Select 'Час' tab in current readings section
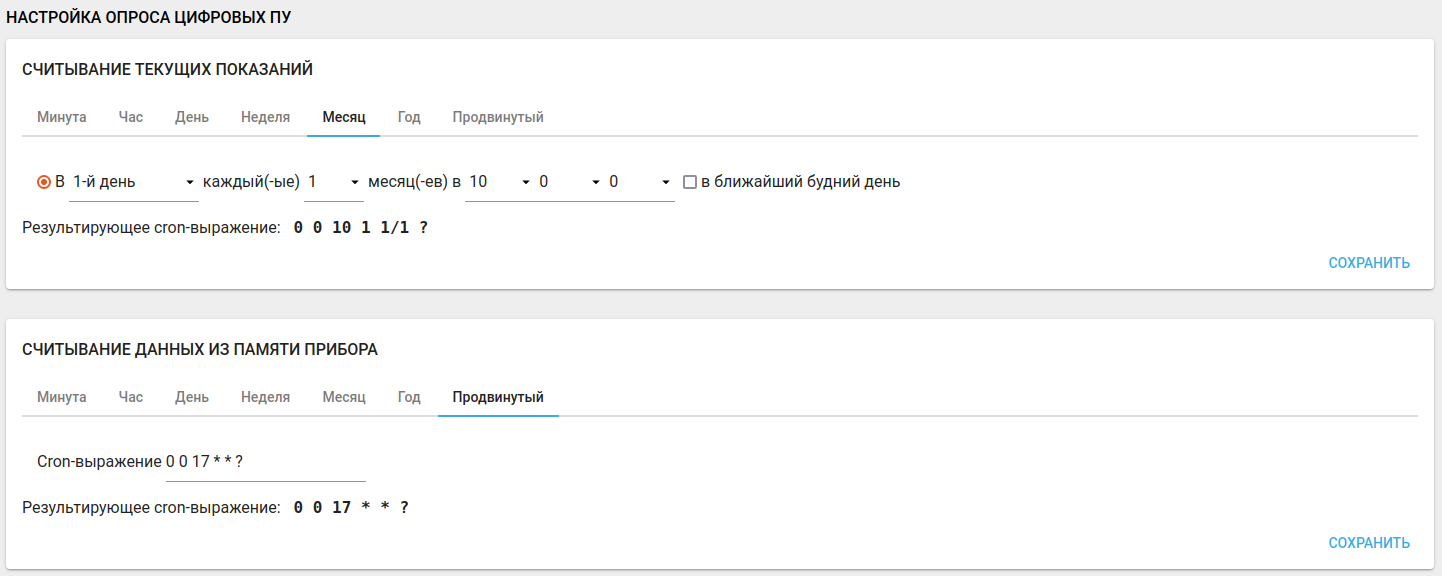This screenshot has height=576, width=1442. pyautogui.click(x=131, y=117)
